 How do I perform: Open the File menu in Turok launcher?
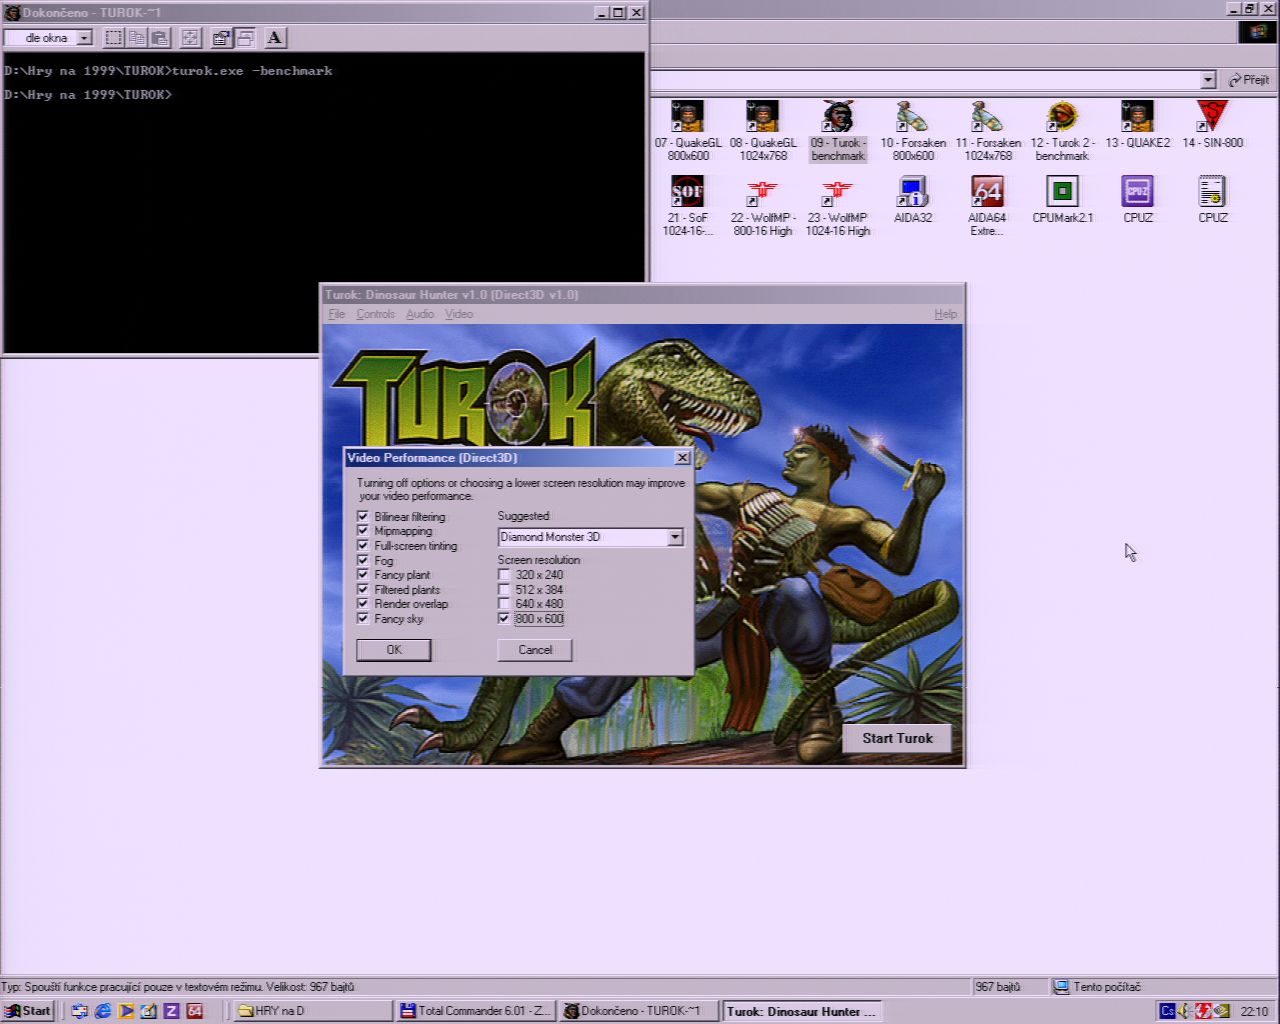click(337, 314)
